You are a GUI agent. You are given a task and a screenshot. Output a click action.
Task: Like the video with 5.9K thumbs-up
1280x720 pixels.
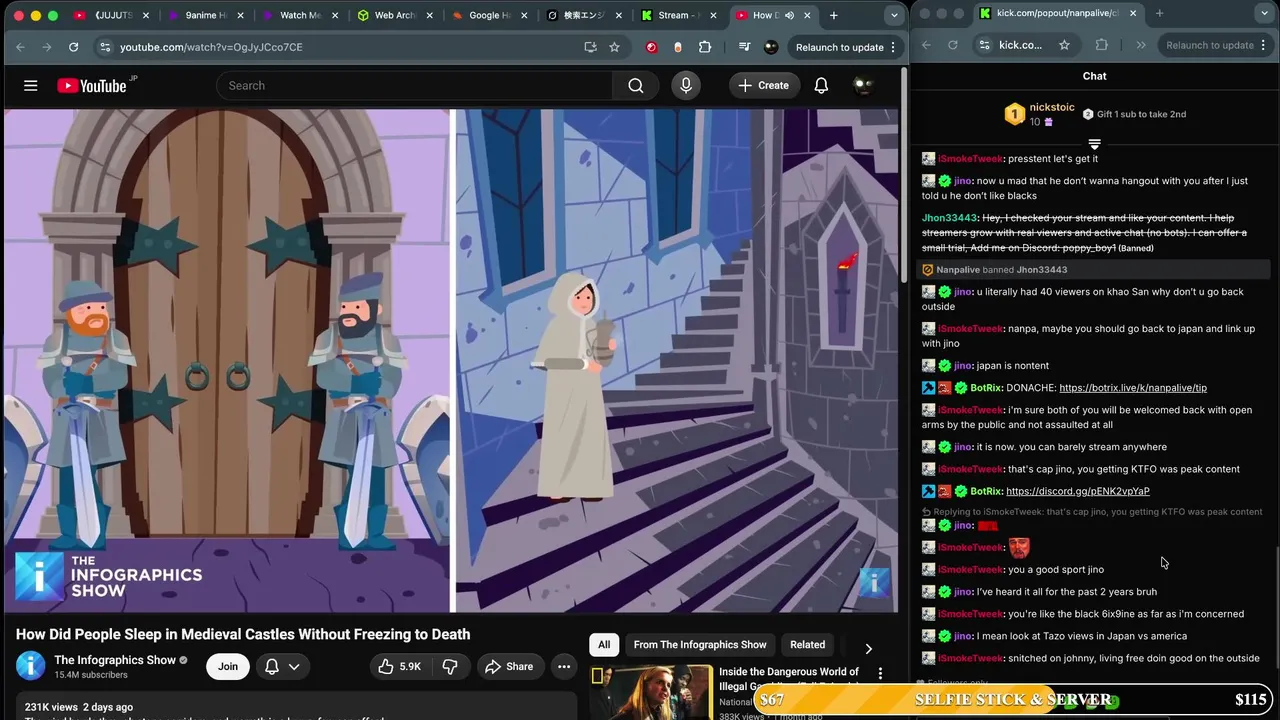pos(399,667)
